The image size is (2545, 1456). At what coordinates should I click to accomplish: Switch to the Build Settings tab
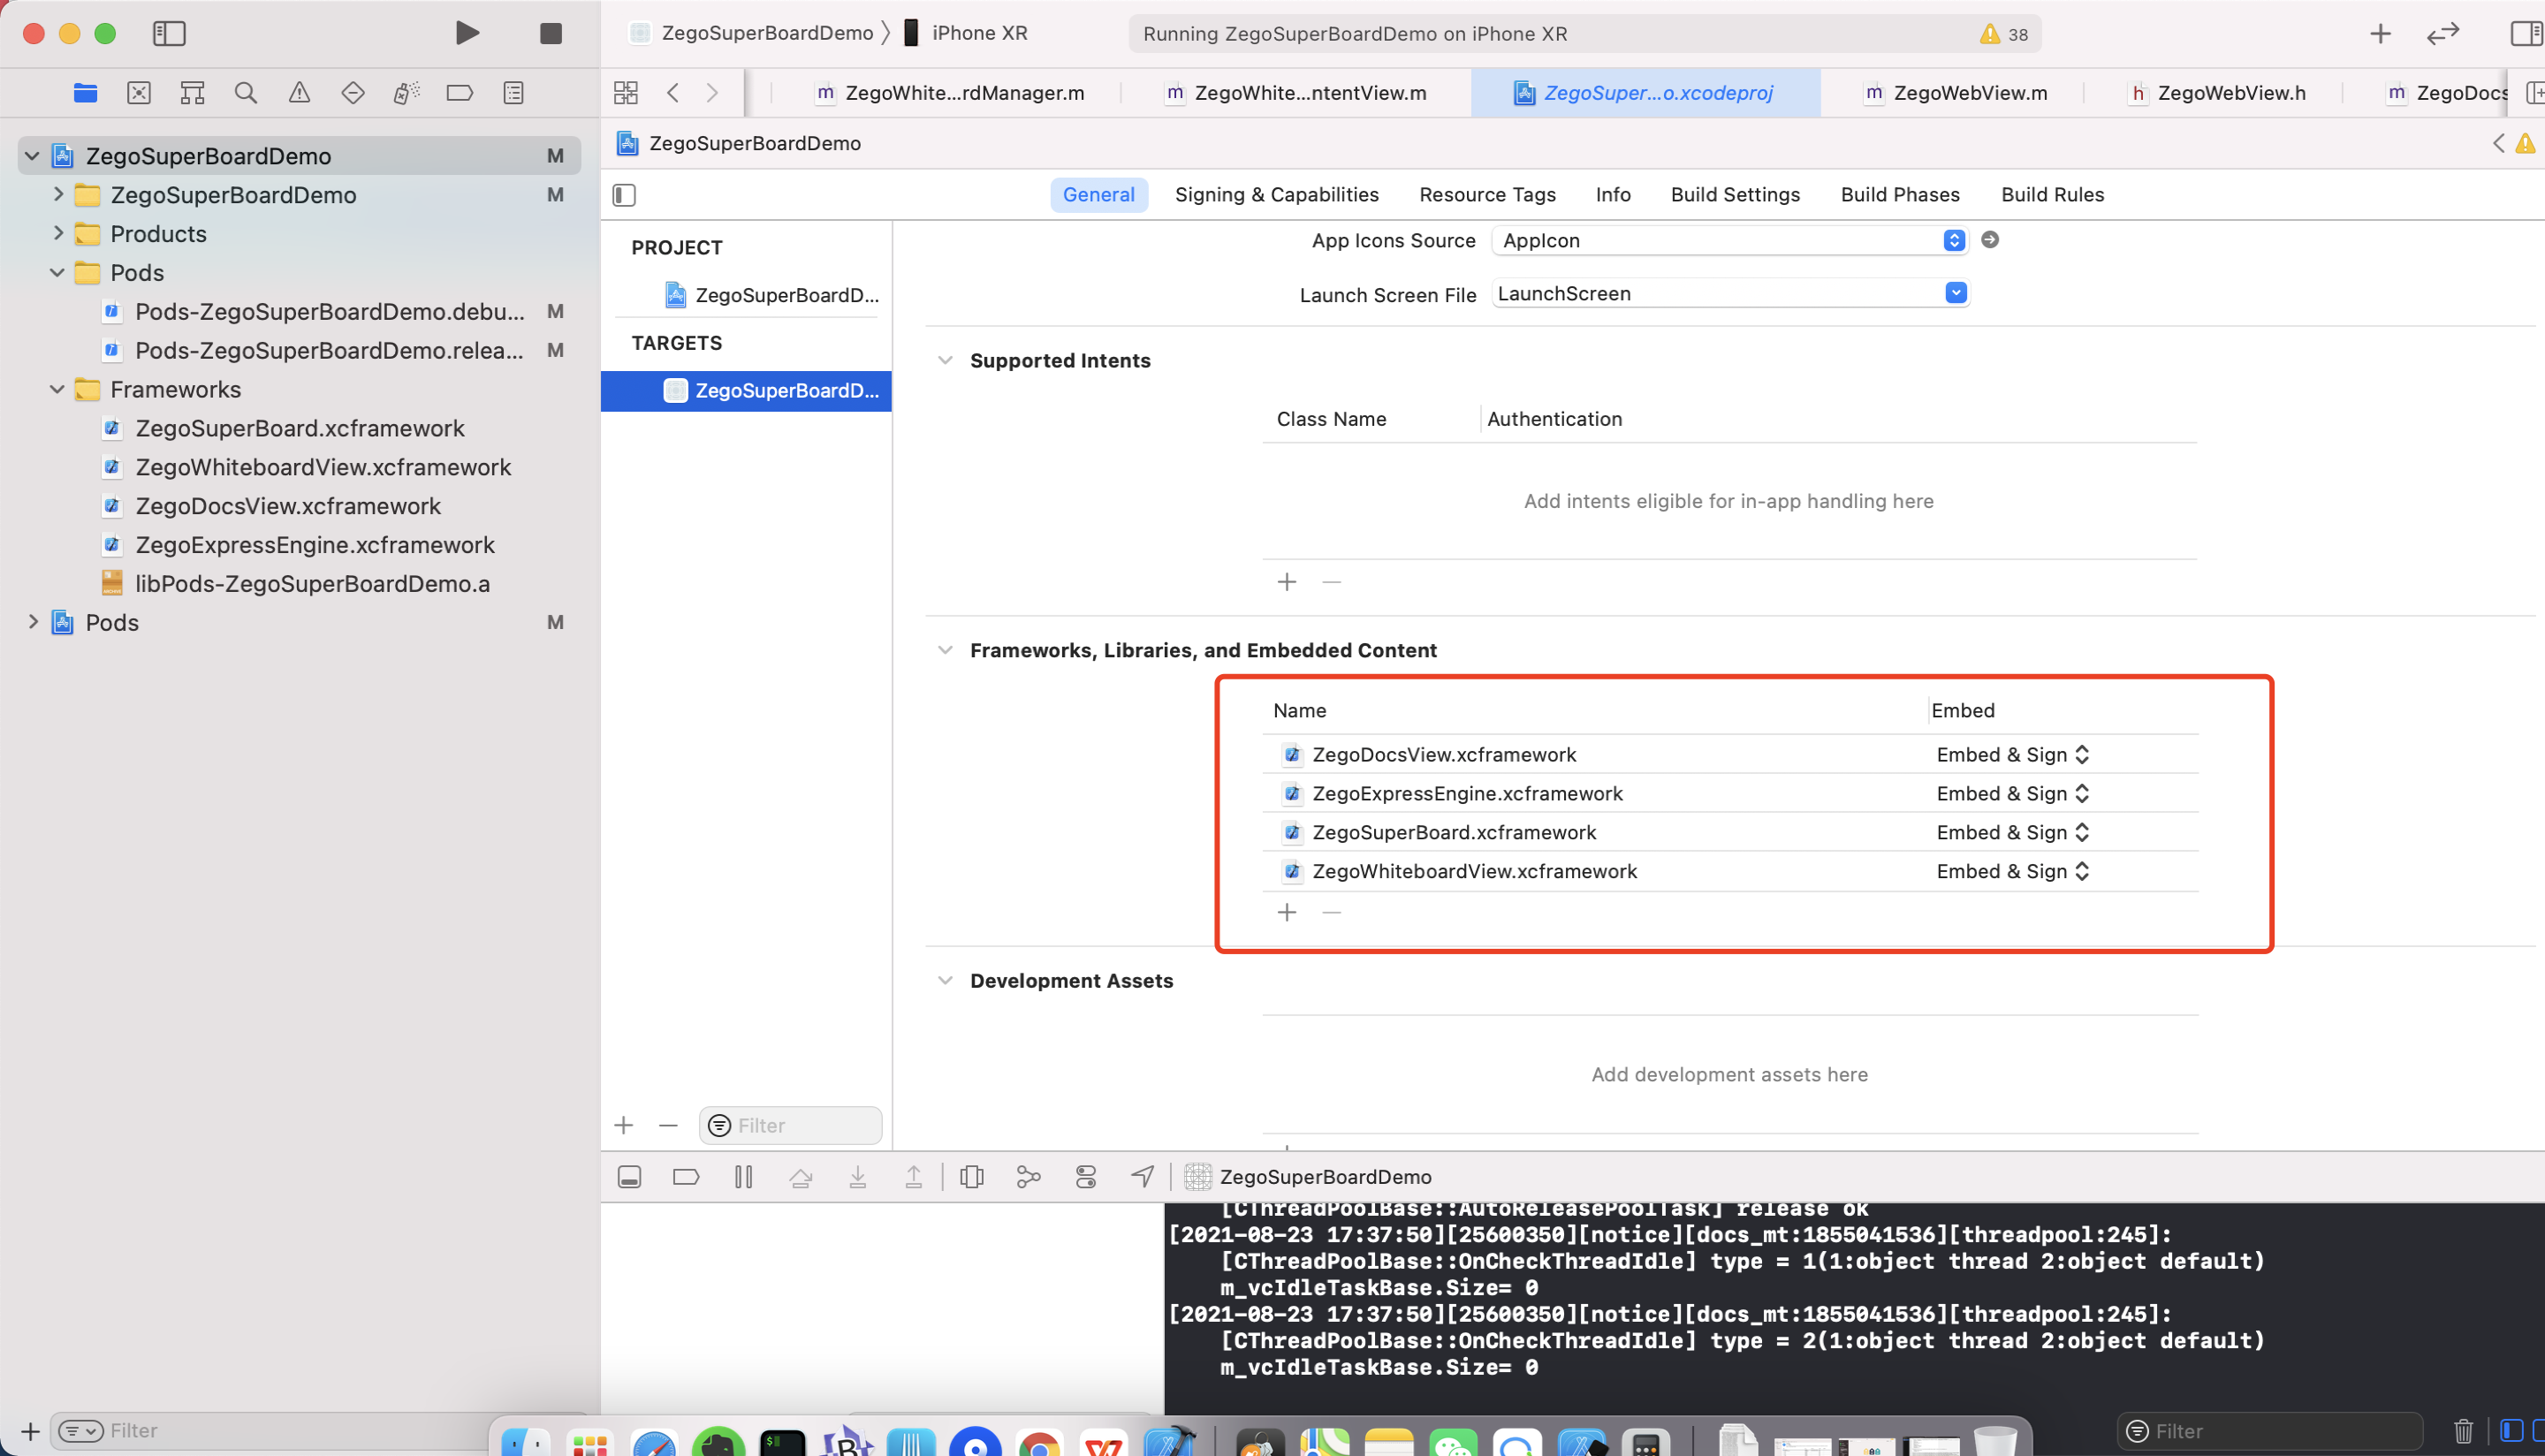click(x=1734, y=195)
